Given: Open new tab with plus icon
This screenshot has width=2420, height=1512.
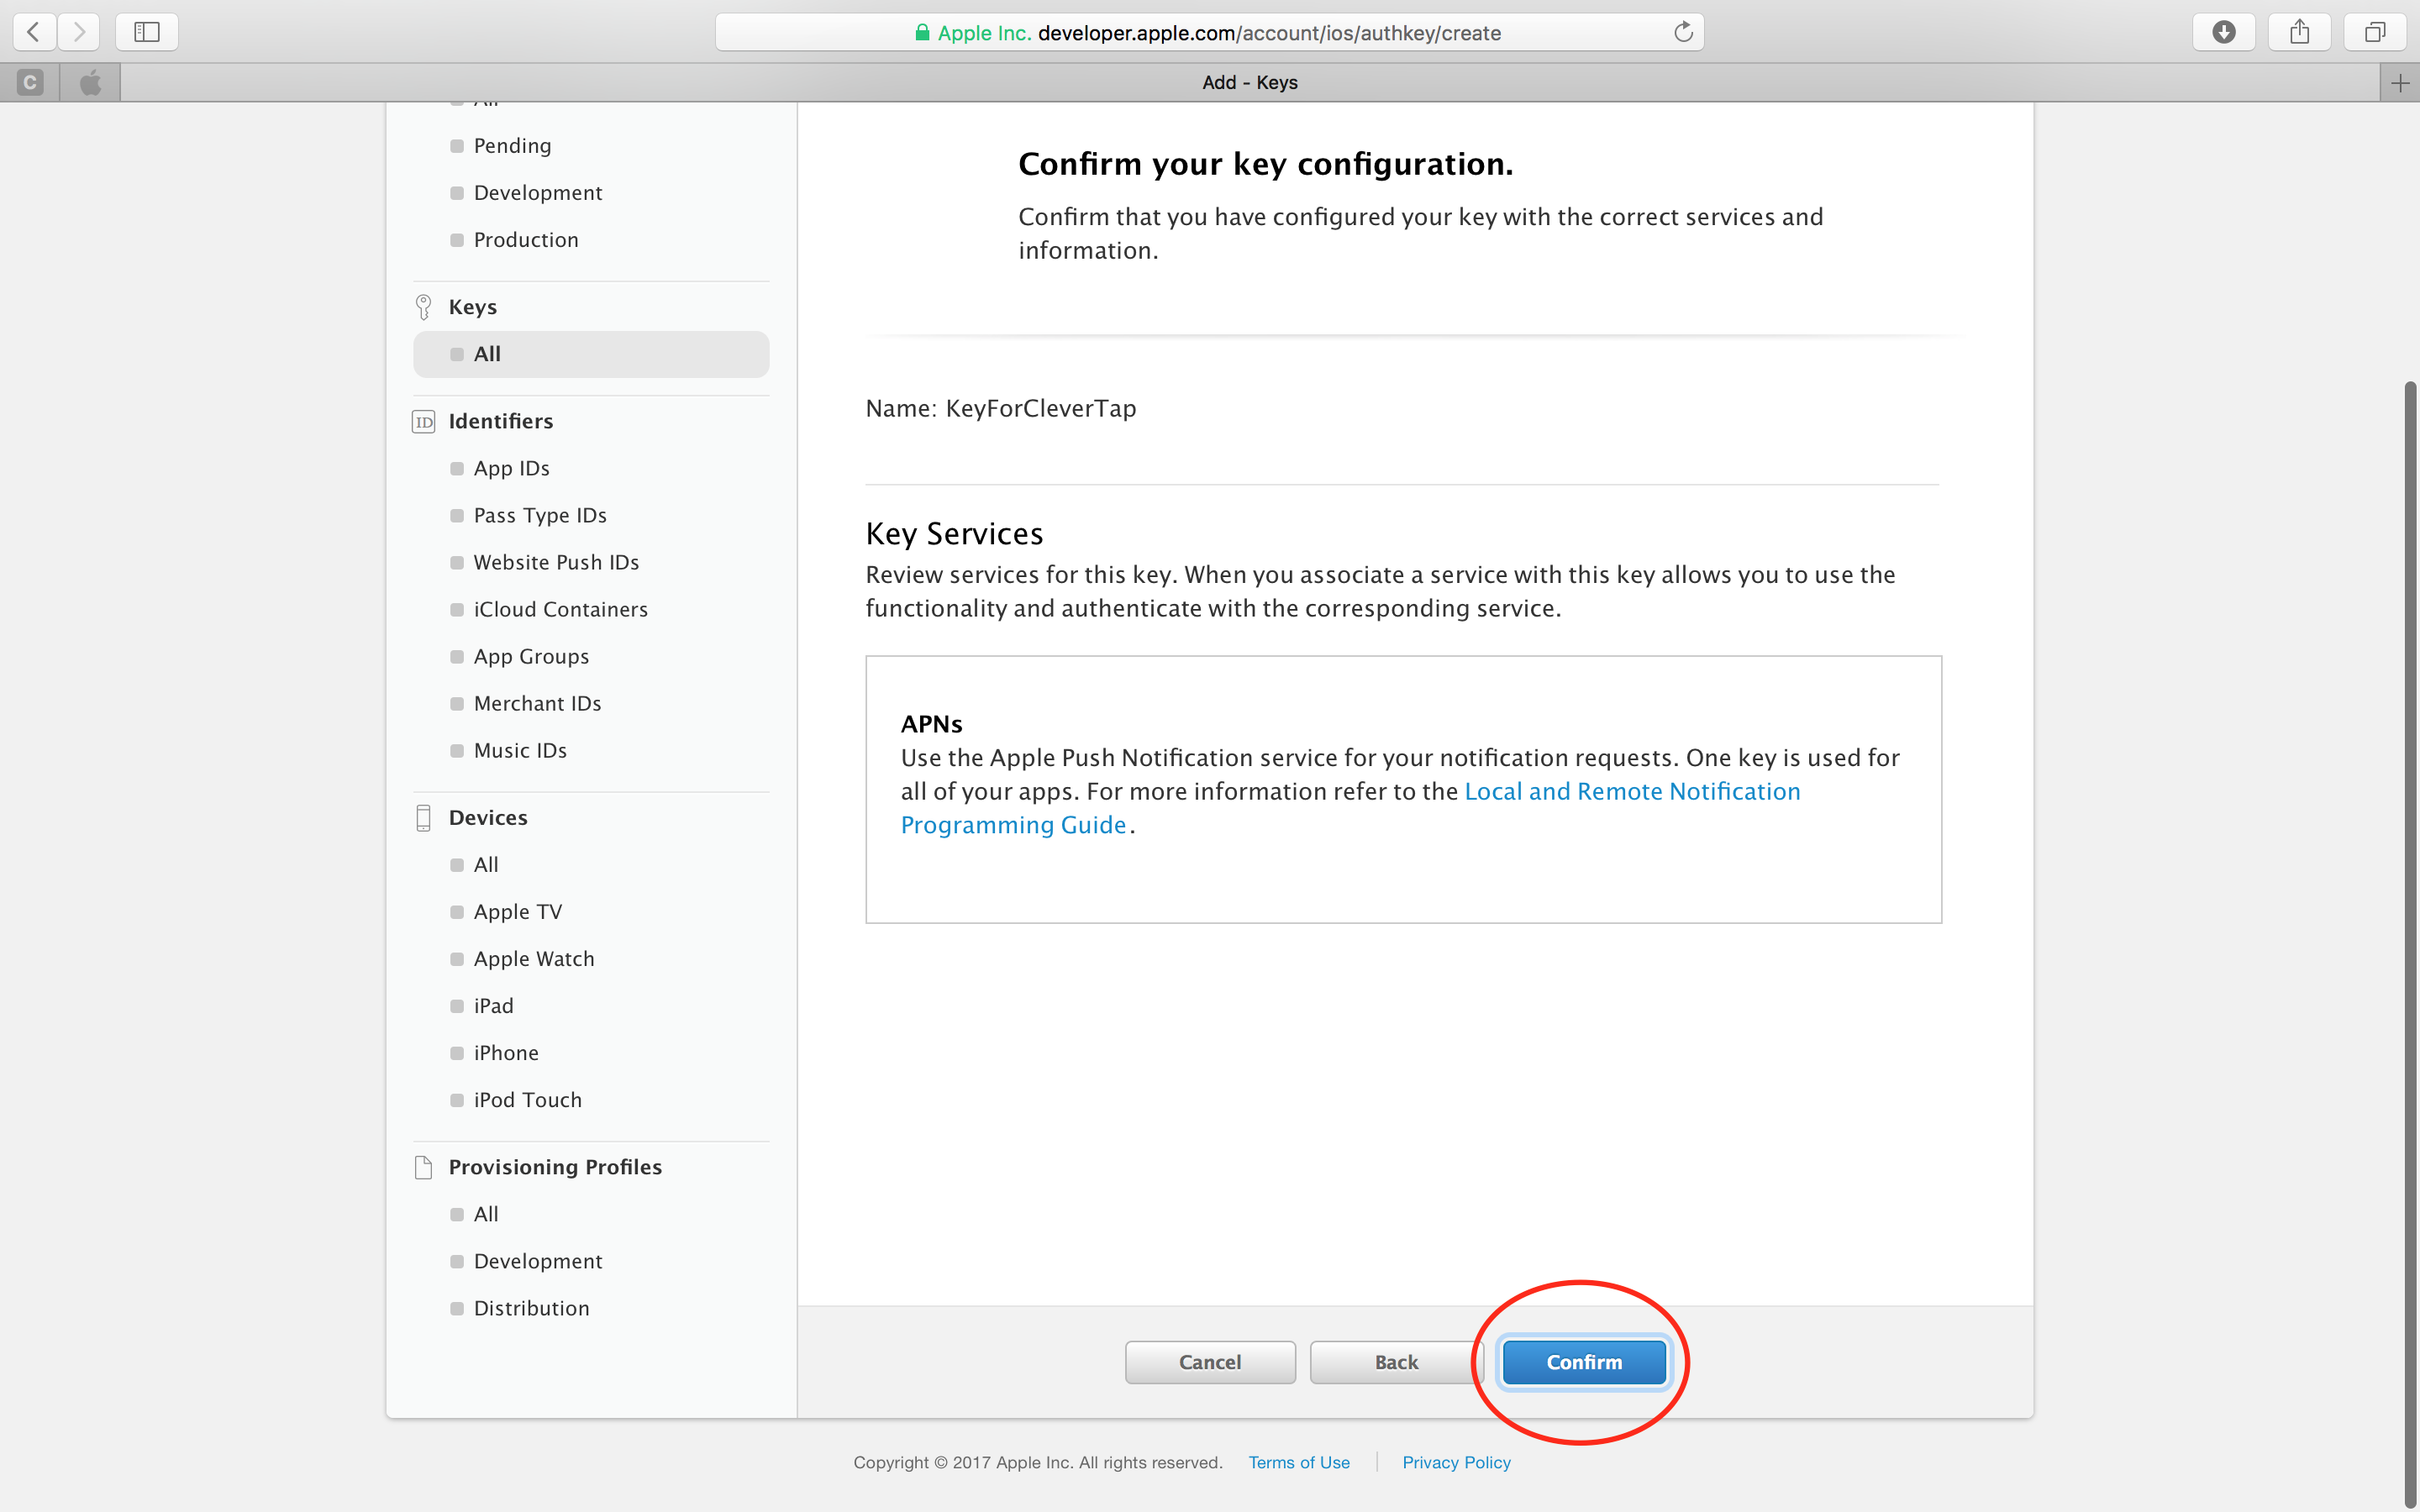Looking at the screenshot, I should [2399, 83].
